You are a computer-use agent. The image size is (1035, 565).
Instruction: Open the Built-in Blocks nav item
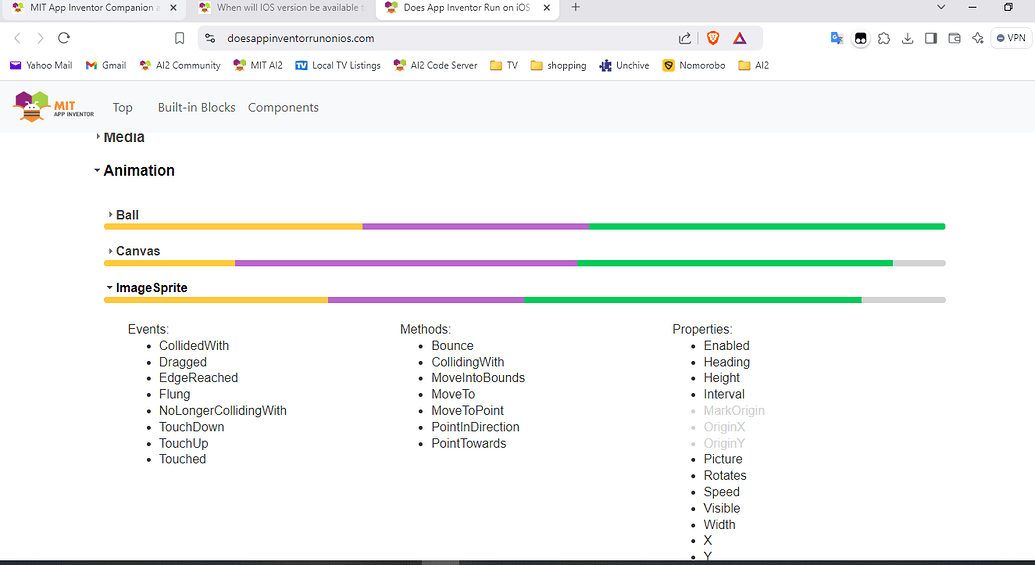(x=196, y=107)
